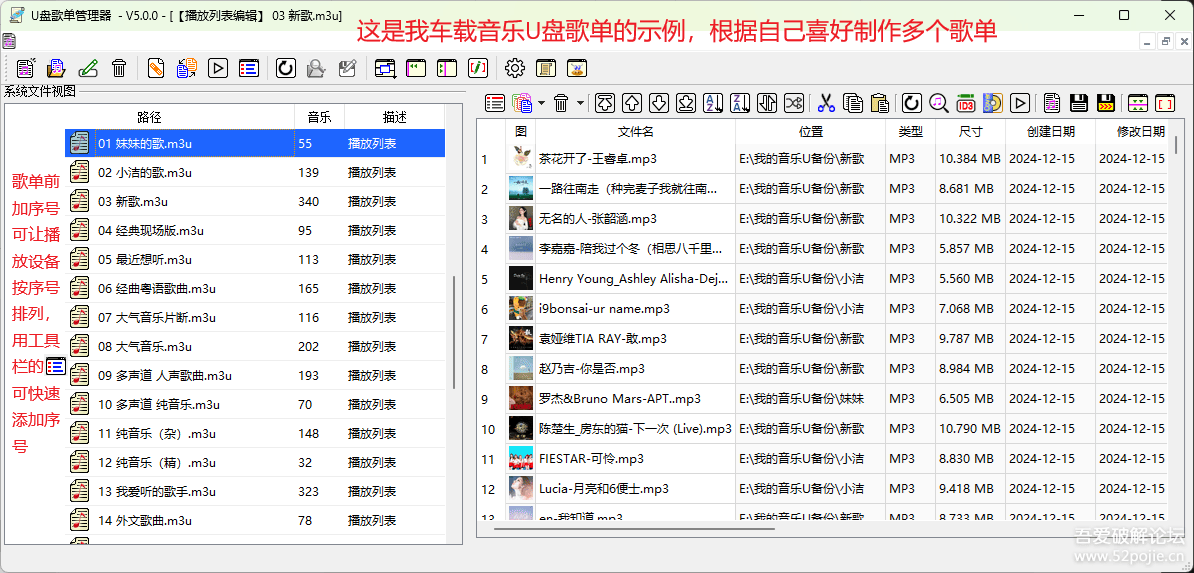Screen dimensions: 1194x573
Task: Click the add-serial-number list icon
Action: (x=248, y=68)
